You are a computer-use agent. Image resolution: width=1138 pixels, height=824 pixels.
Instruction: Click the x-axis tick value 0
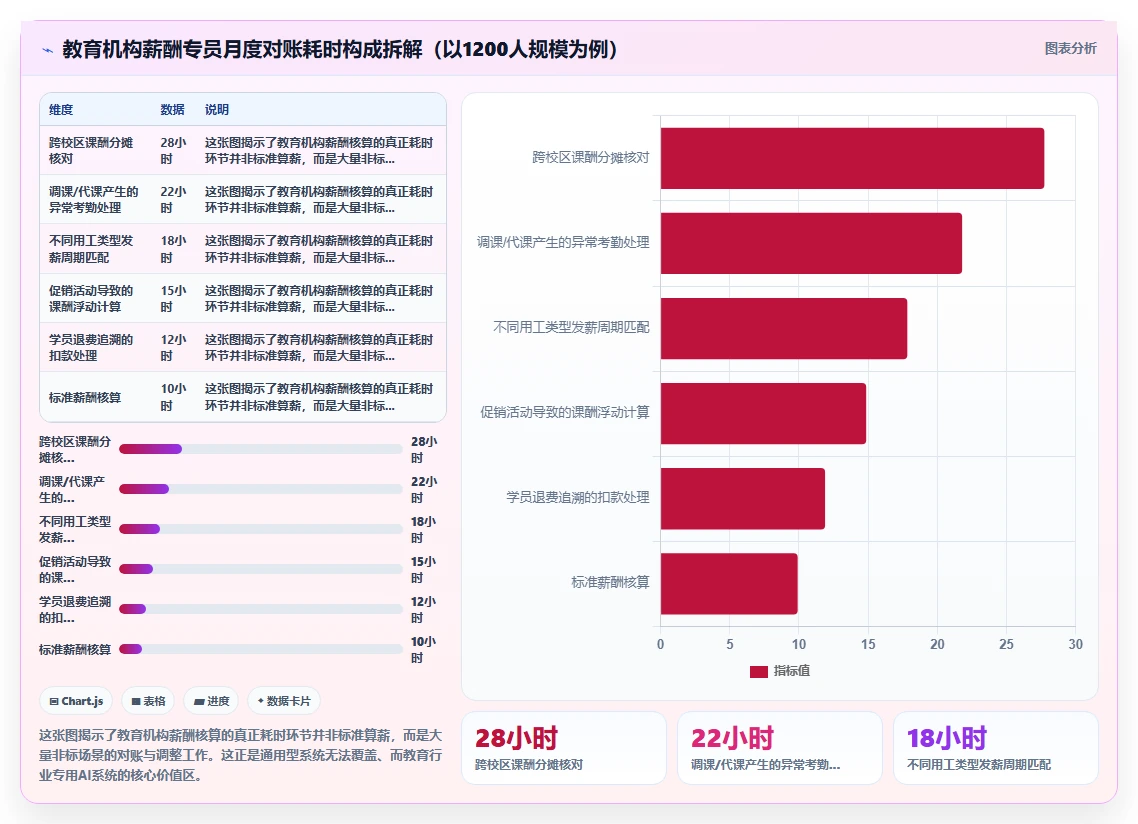(660, 644)
